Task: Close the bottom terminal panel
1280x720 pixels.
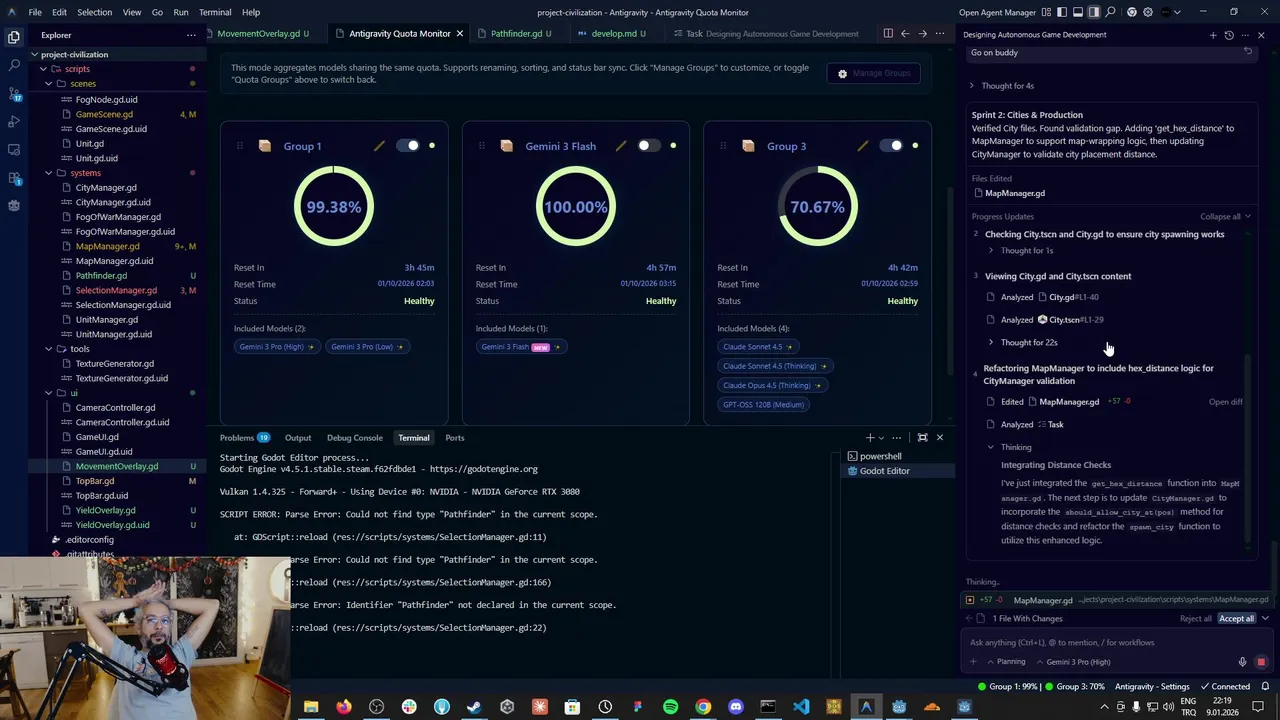Action: (x=939, y=437)
